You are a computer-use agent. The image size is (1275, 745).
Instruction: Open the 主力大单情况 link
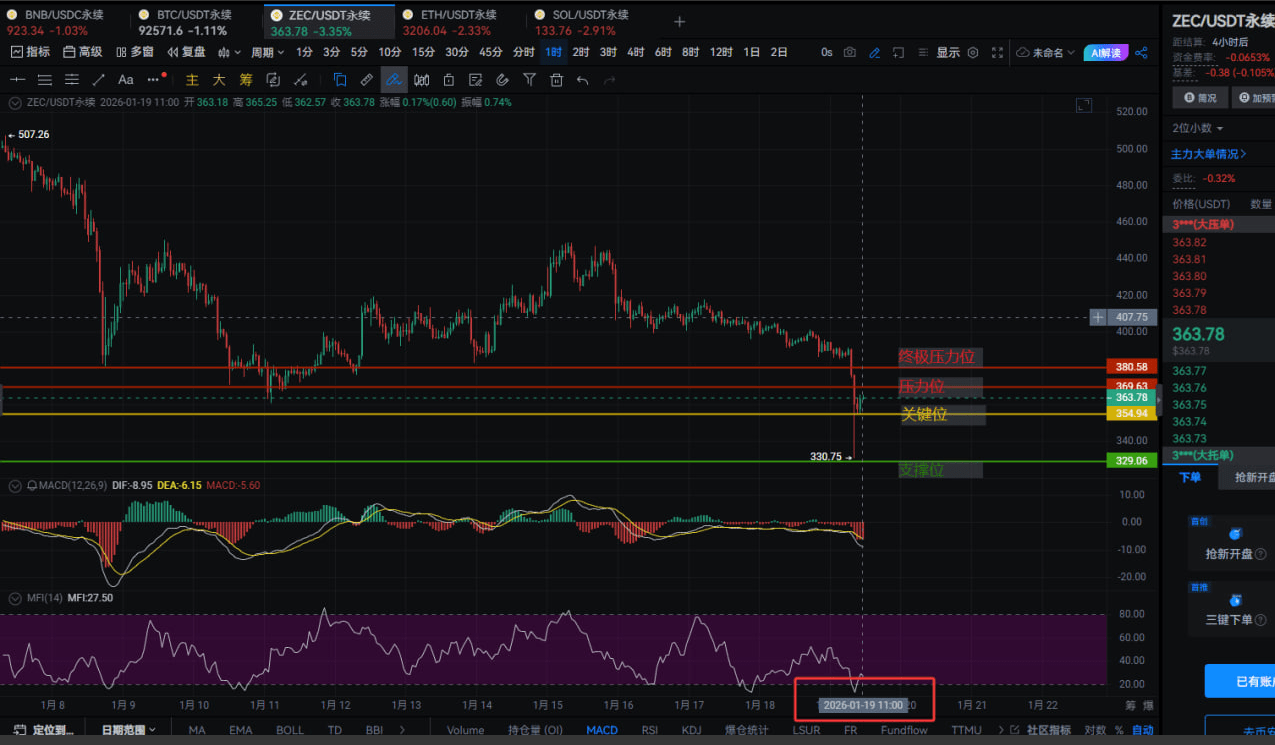click(x=1209, y=154)
